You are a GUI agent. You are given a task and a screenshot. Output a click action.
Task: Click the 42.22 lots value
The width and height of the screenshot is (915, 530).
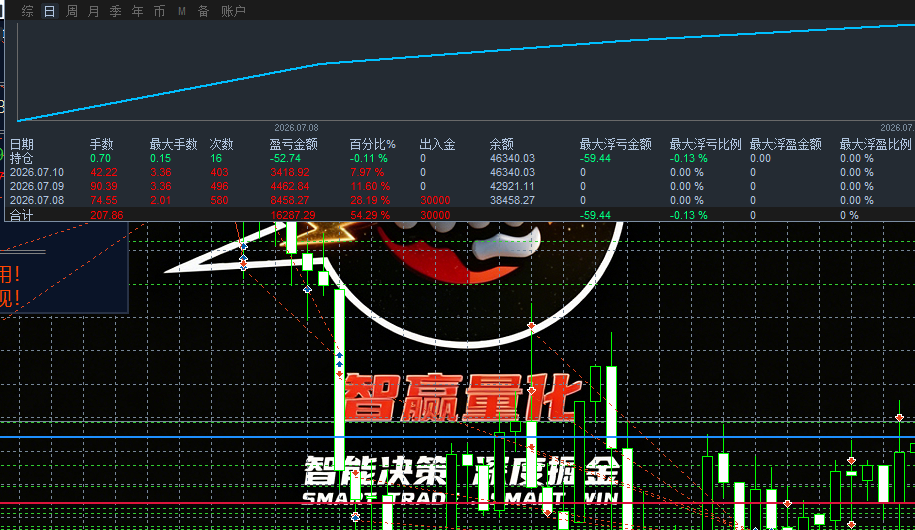tap(104, 172)
